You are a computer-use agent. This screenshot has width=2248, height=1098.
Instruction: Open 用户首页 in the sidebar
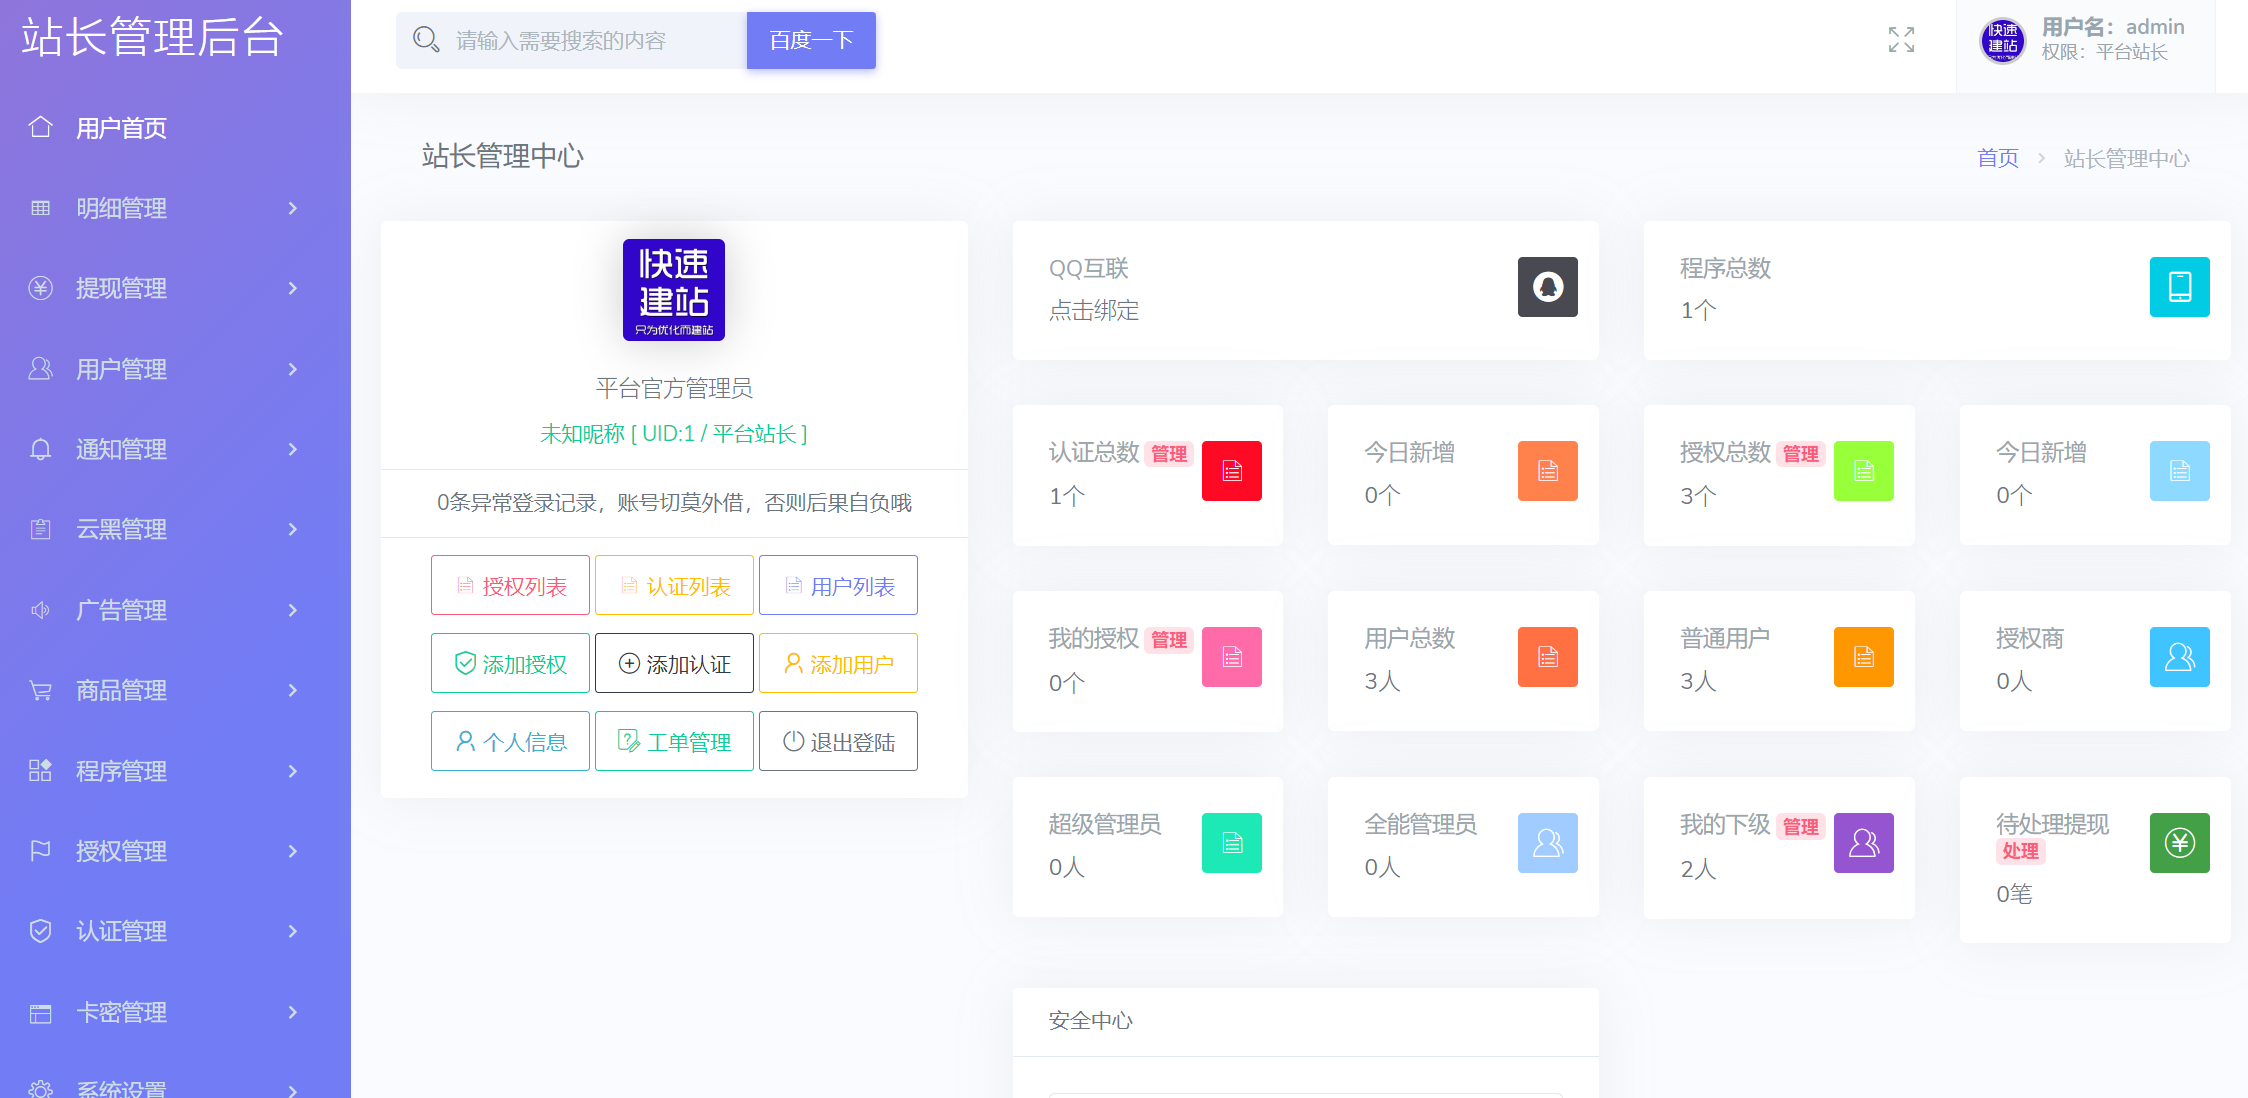click(x=121, y=128)
